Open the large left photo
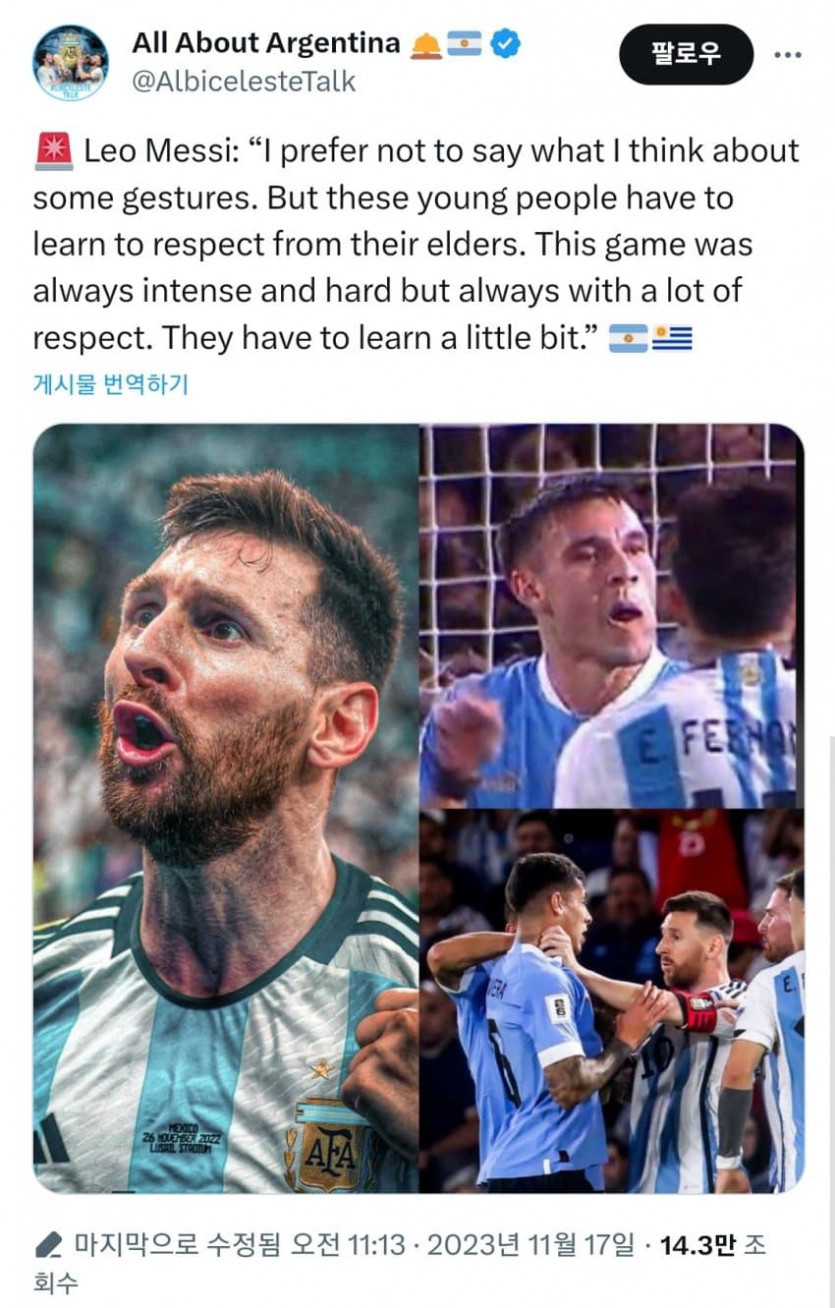 [226, 808]
